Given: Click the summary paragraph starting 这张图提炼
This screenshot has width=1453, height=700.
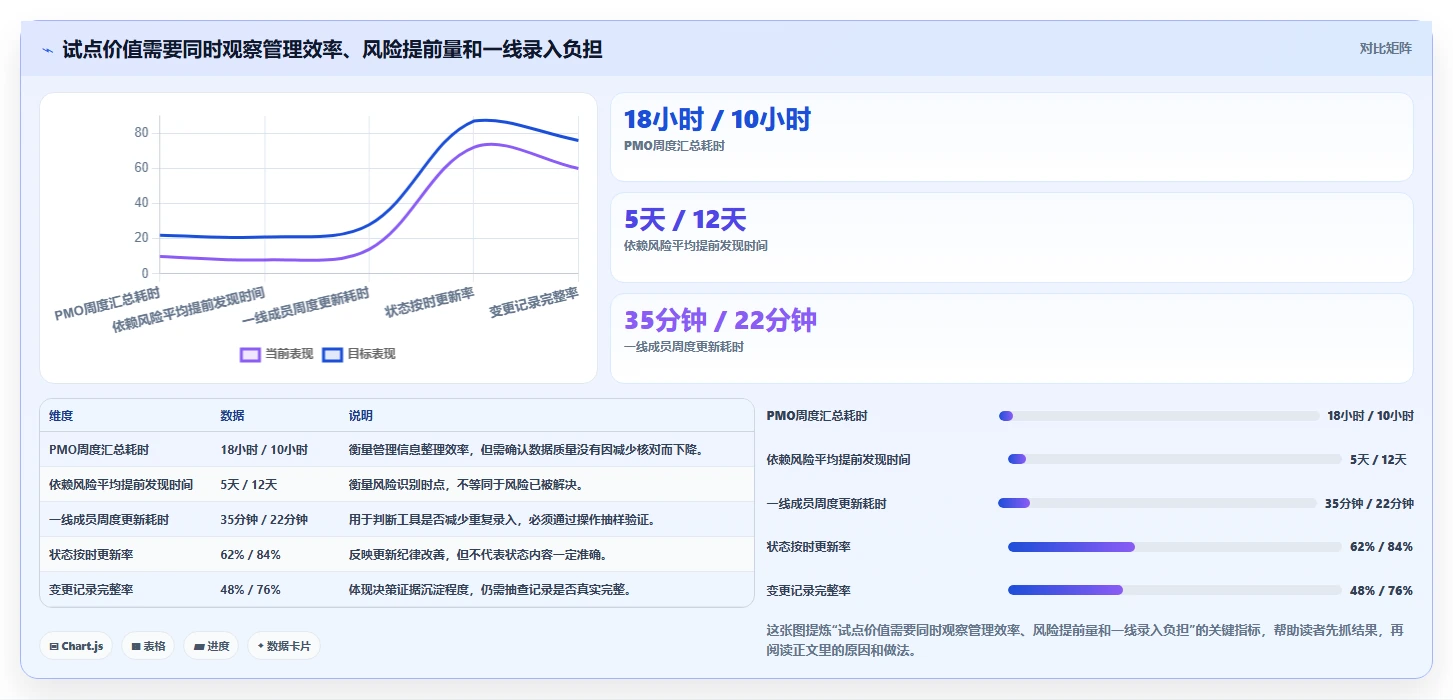Looking at the screenshot, I should (x=1085, y=640).
